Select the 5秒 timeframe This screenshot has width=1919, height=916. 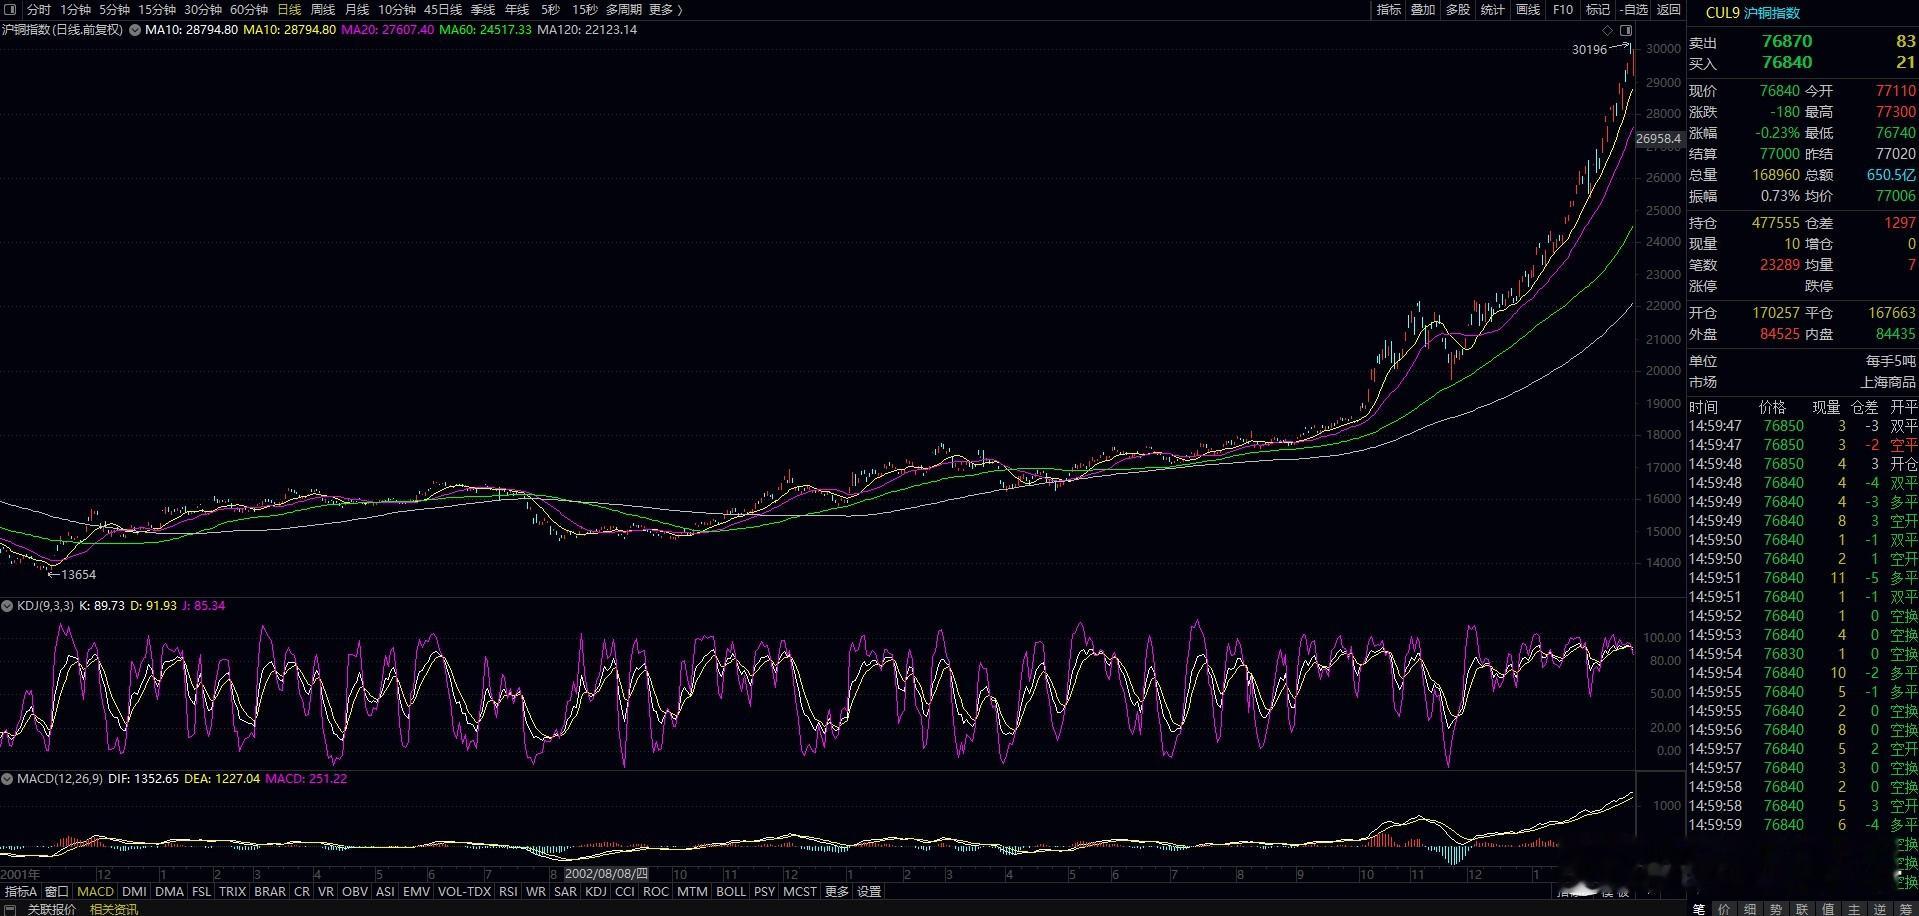tap(551, 9)
